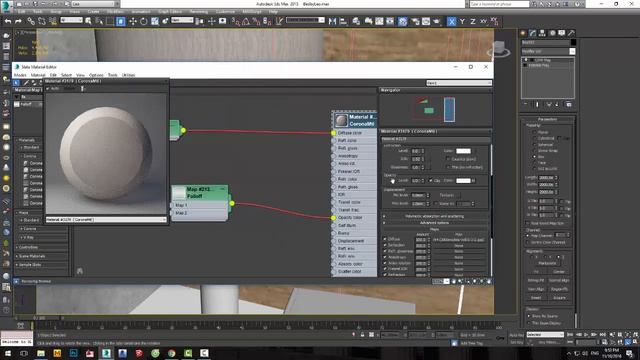Open the Windows Start menu
The width and height of the screenshot is (640, 360).
(x=8, y=353)
